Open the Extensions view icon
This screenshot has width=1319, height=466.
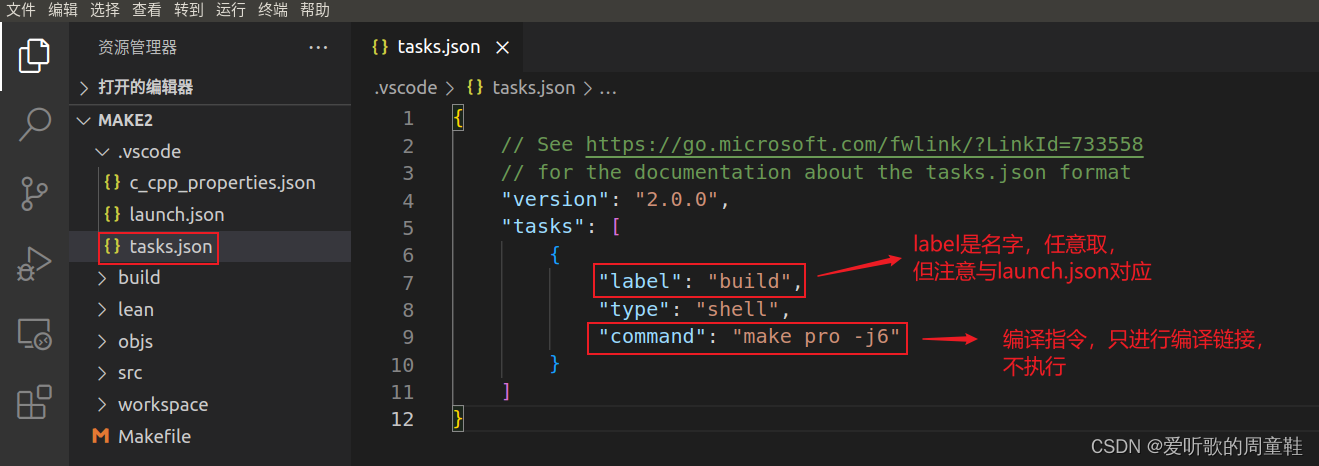pos(34,402)
